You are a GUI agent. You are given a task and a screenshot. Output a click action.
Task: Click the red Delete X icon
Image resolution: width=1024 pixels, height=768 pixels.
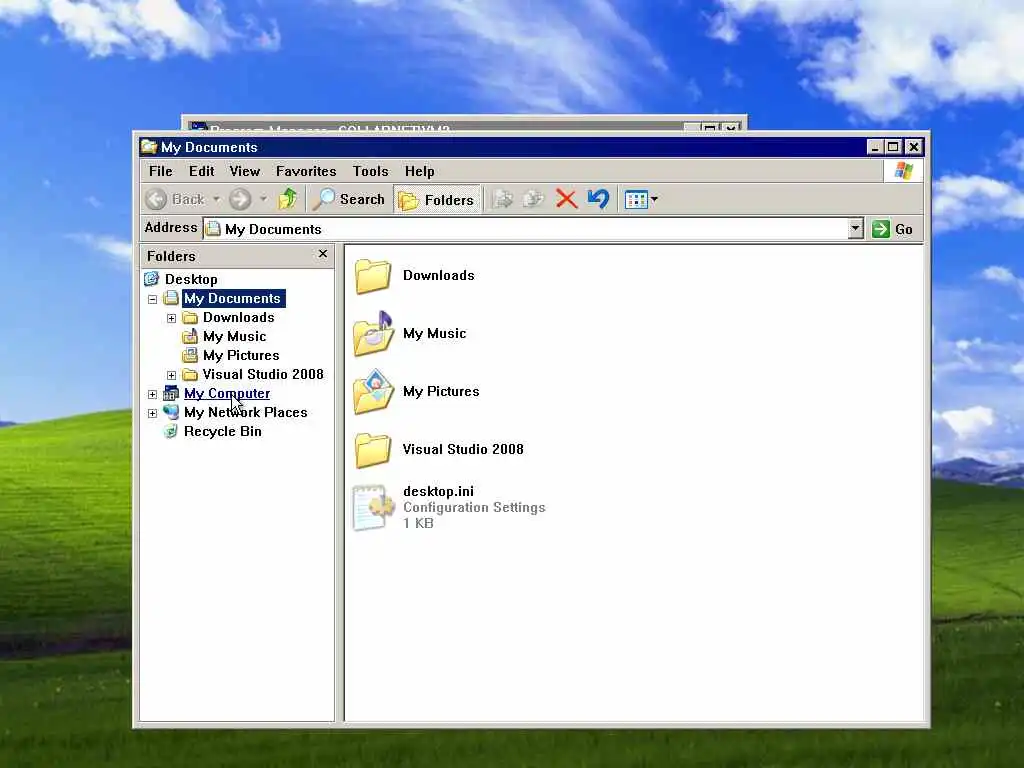click(566, 199)
